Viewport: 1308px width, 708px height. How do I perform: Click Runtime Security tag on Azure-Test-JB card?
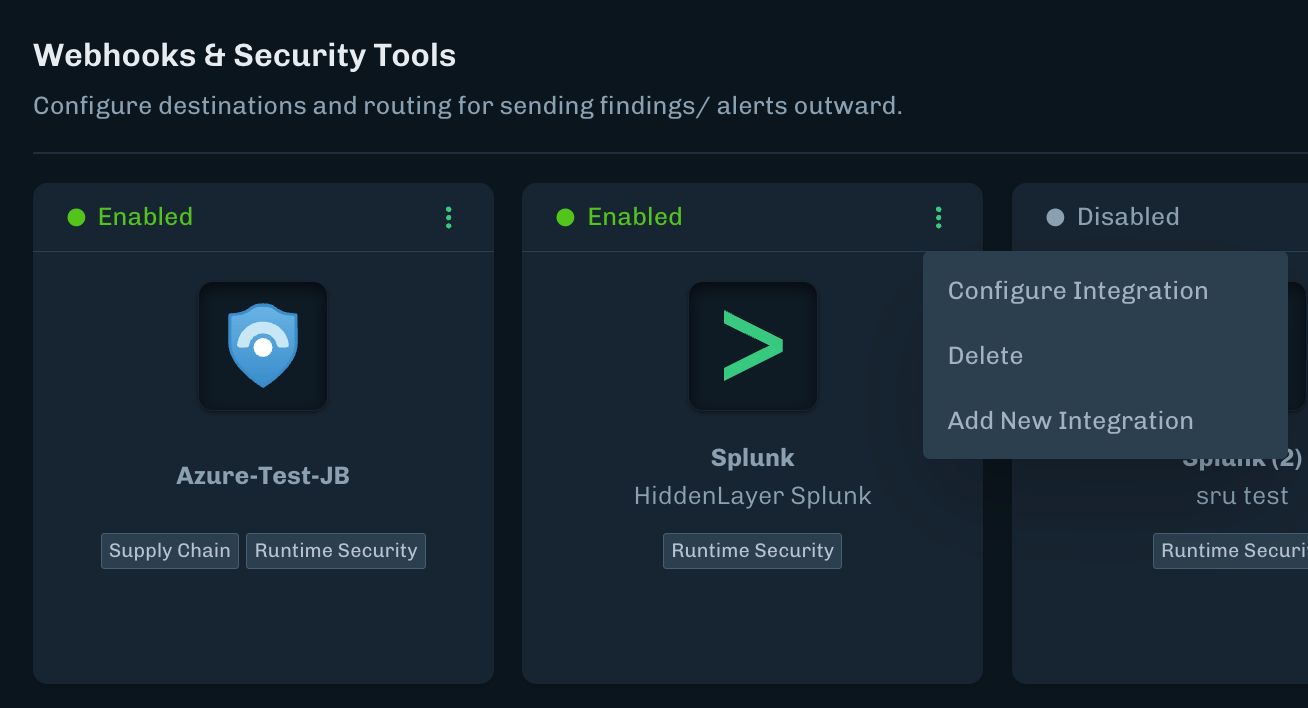pos(336,551)
